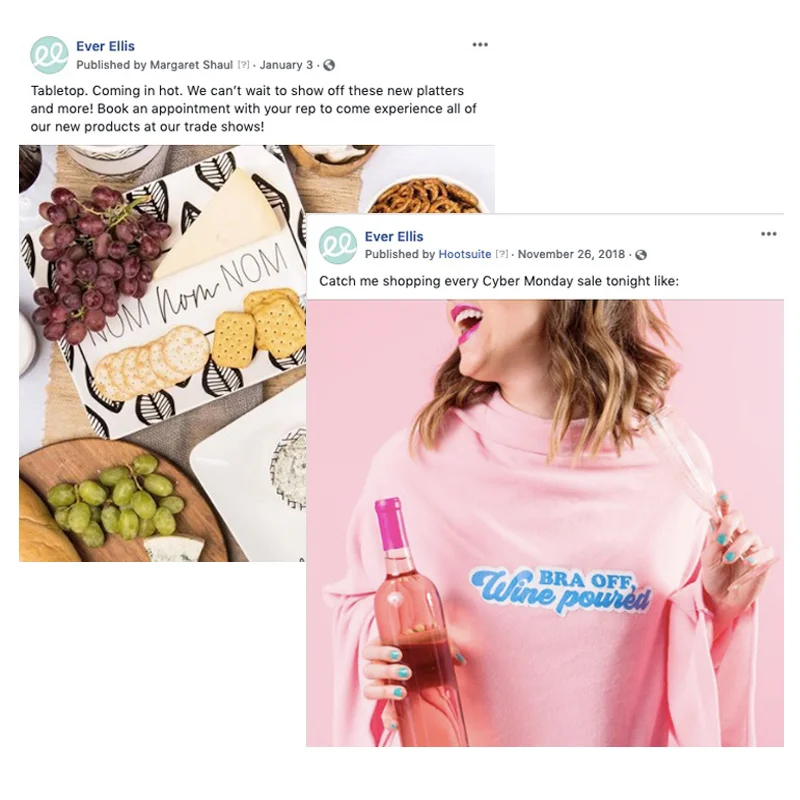Image resolution: width=800 pixels, height=800 pixels.
Task: Click the Ever Ellis avatar on tabletop post
Action: (x=49, y=55)
